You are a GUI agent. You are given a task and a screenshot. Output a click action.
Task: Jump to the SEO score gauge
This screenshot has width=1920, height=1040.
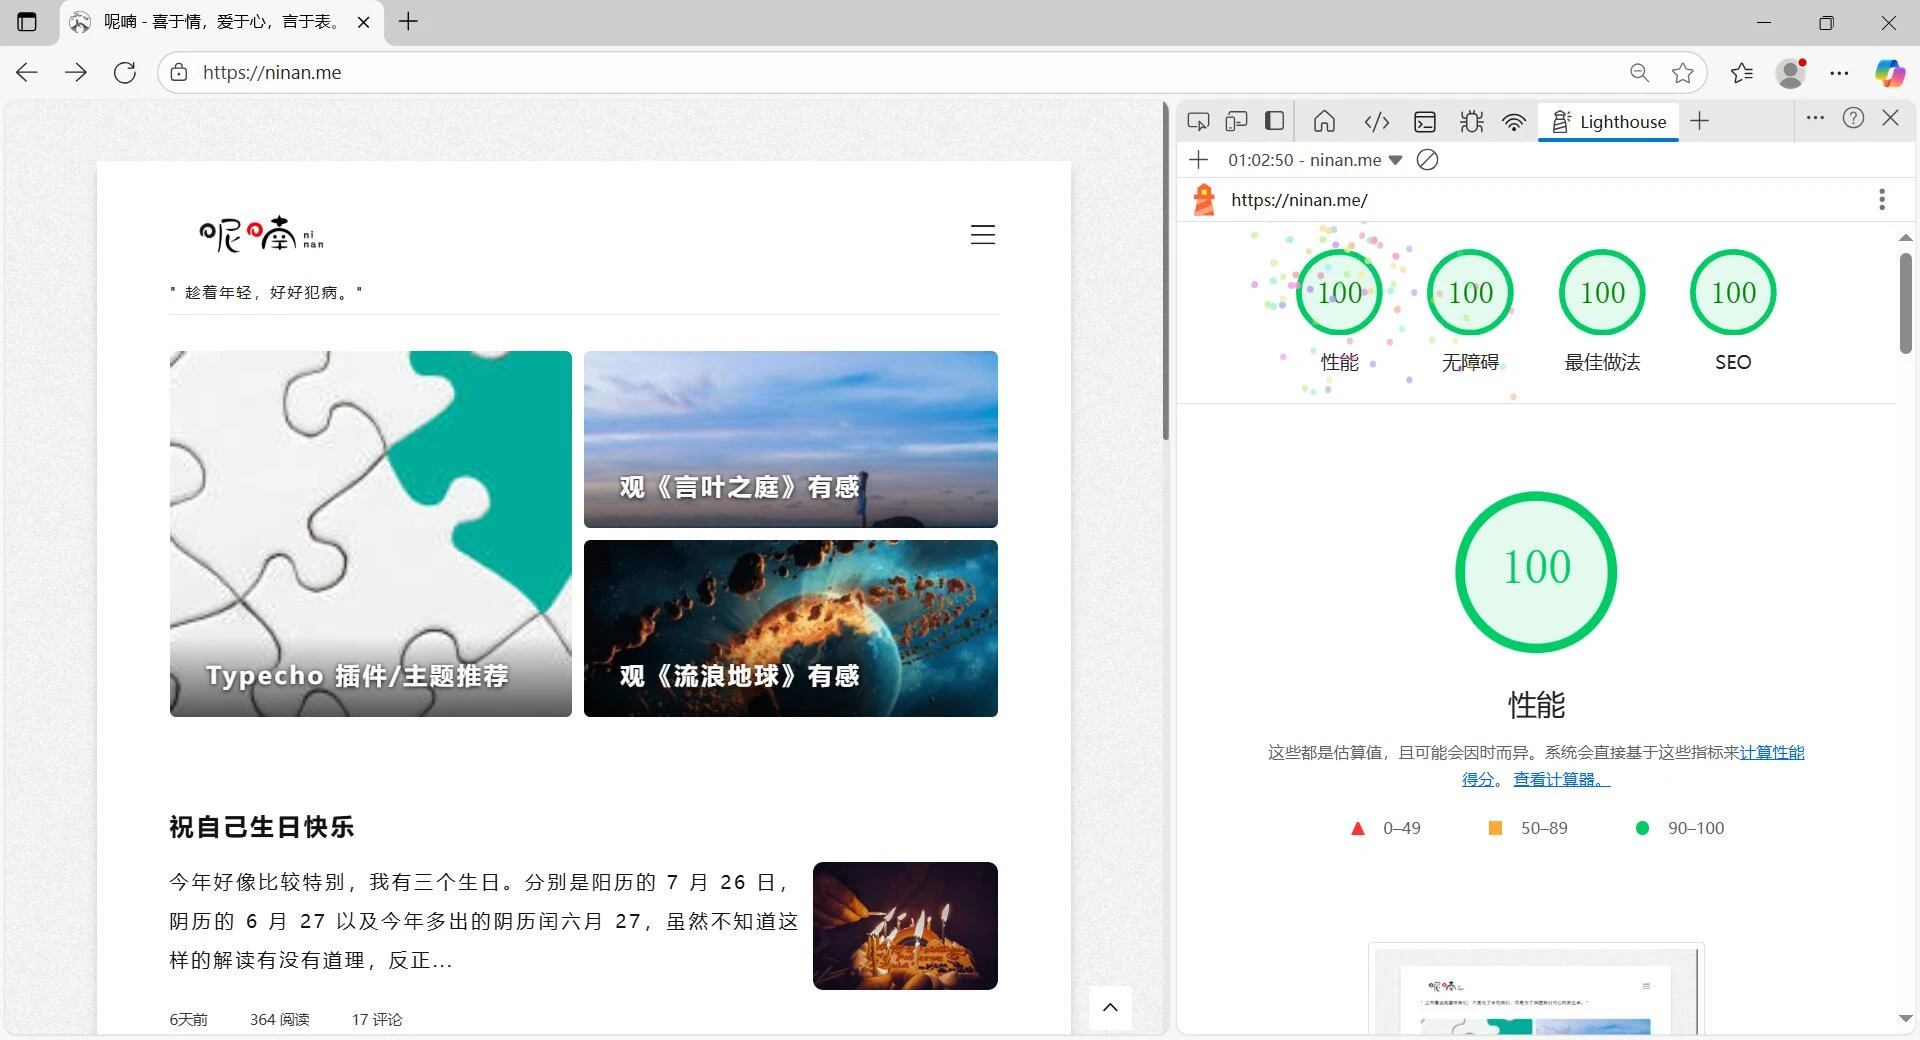coord(1732,293)
